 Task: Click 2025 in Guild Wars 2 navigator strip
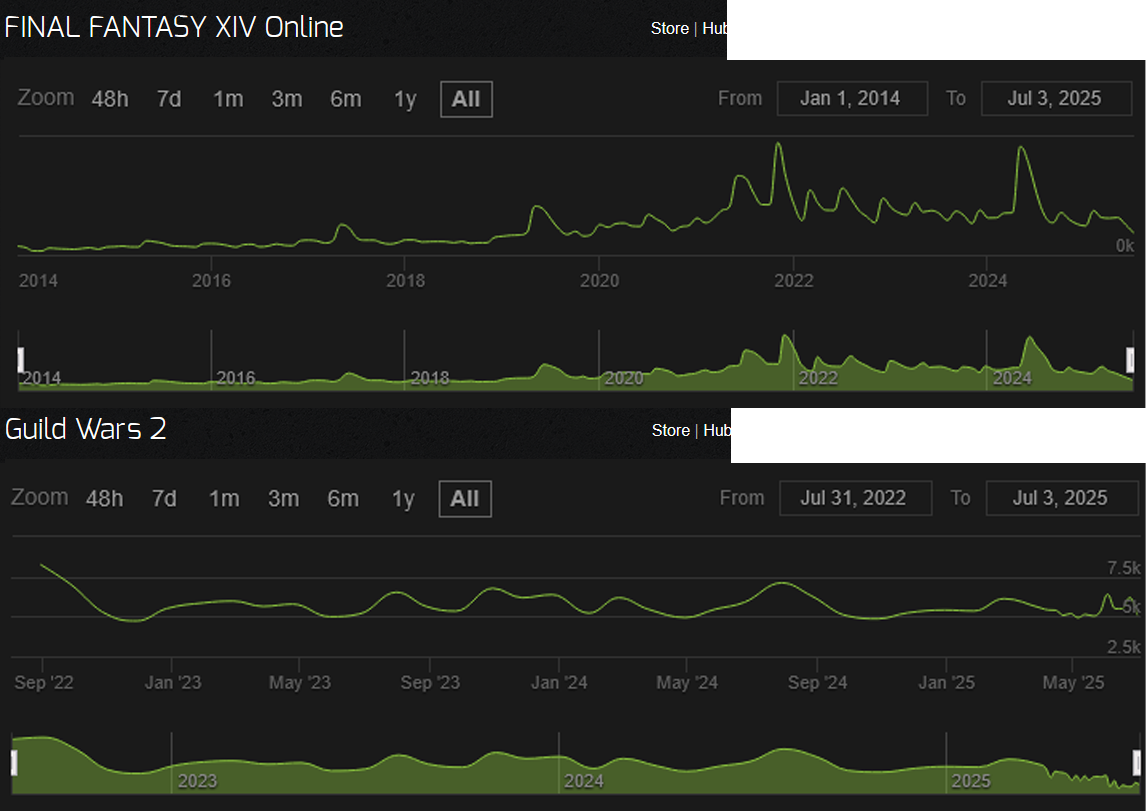click(x=971, y=781)
